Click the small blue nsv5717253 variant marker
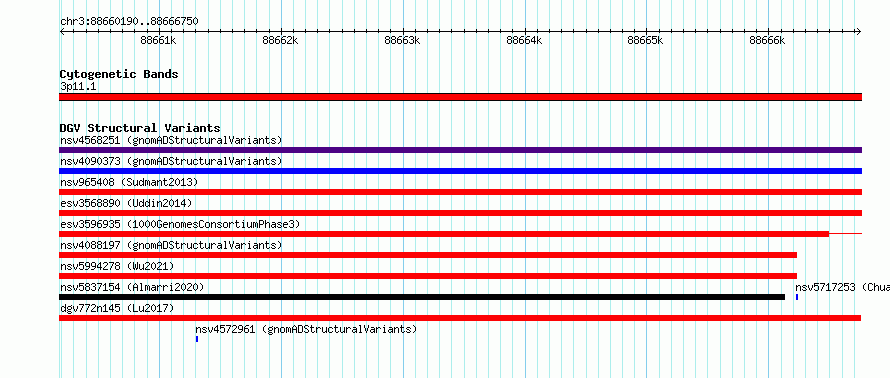The width and height of the screenshot is (890, 378). (797, 297)
